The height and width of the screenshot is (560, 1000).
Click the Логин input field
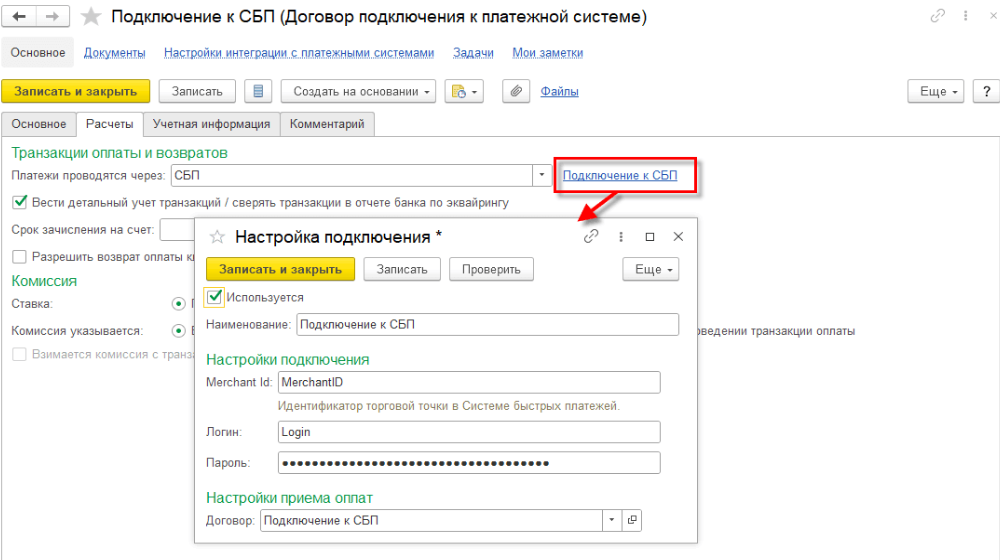click(469, 432)
